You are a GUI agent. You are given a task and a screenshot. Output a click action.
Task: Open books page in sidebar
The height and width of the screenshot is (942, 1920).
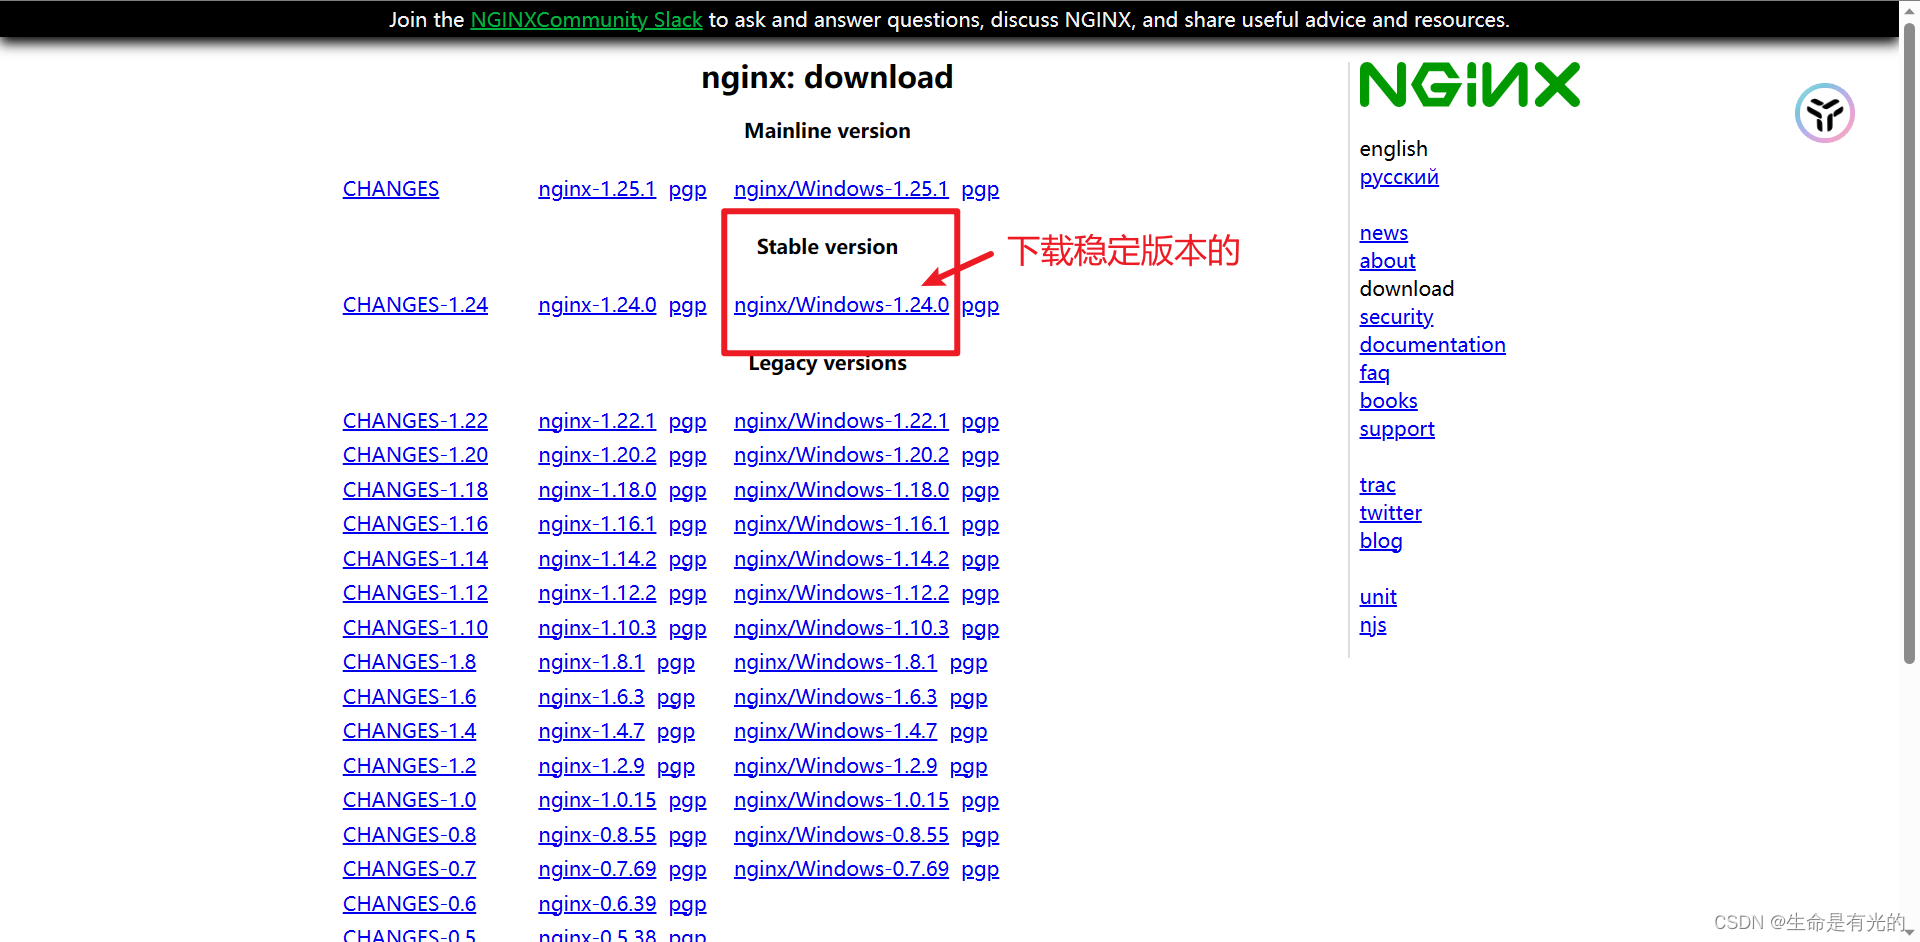pos(1388,401)
